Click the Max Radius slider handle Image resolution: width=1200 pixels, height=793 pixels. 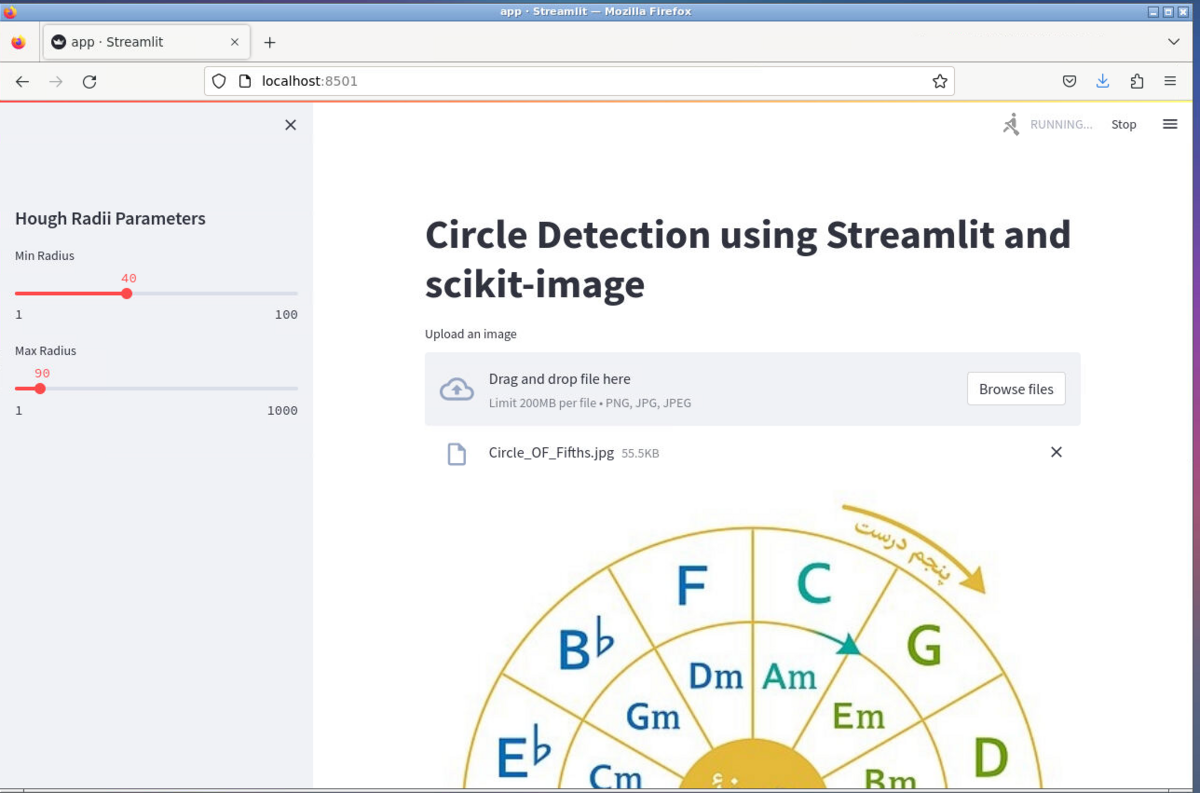click(x=40, y=388)
